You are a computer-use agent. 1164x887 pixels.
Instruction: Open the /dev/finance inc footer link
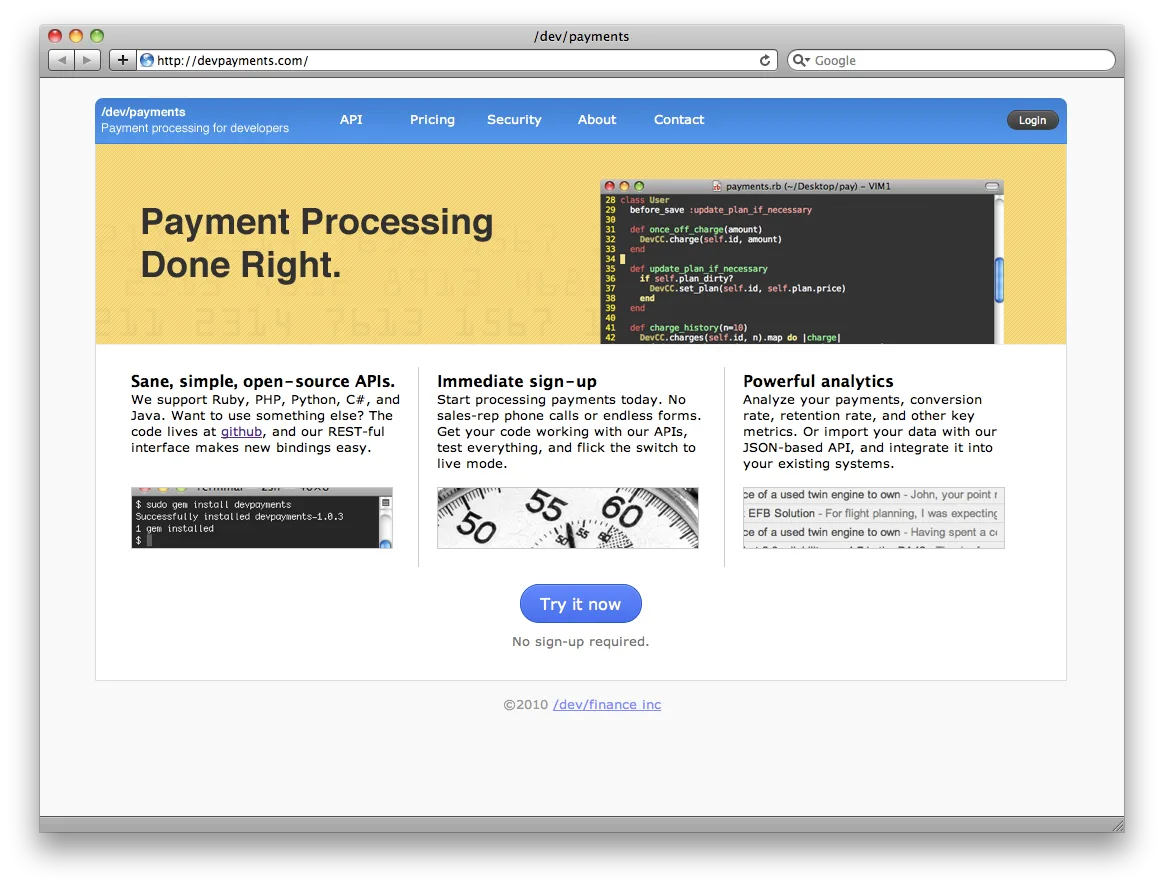pyautogui.click(x=607, y=704)
